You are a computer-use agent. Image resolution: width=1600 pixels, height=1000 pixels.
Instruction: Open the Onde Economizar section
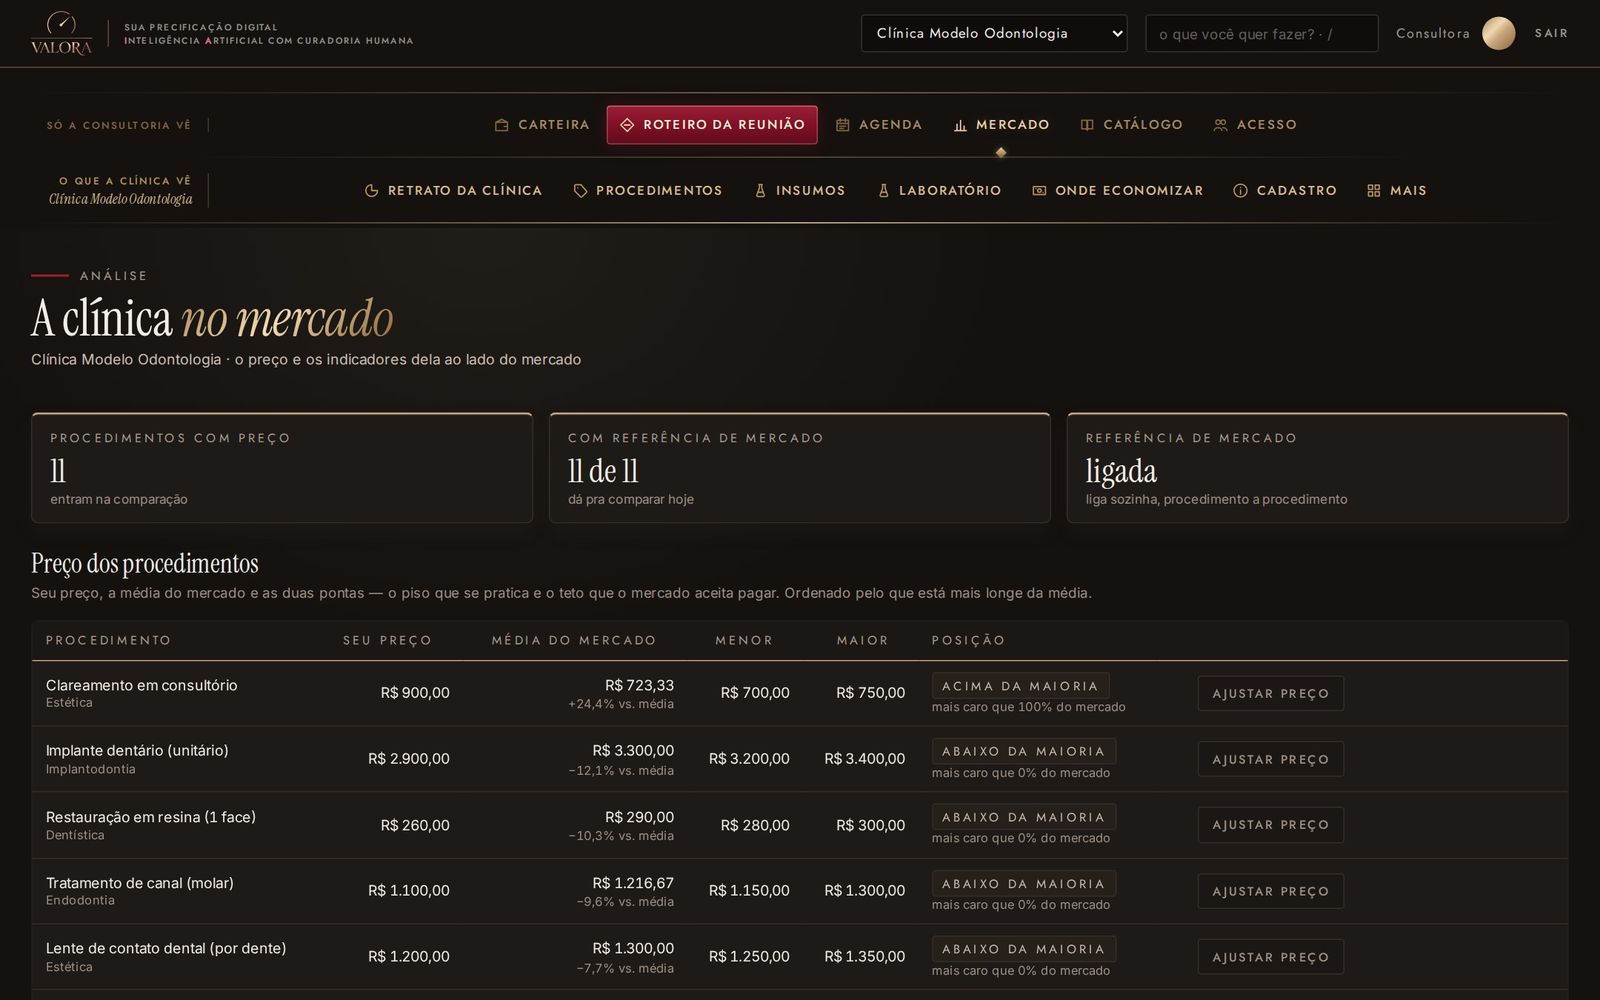[x=1117, y=191]
